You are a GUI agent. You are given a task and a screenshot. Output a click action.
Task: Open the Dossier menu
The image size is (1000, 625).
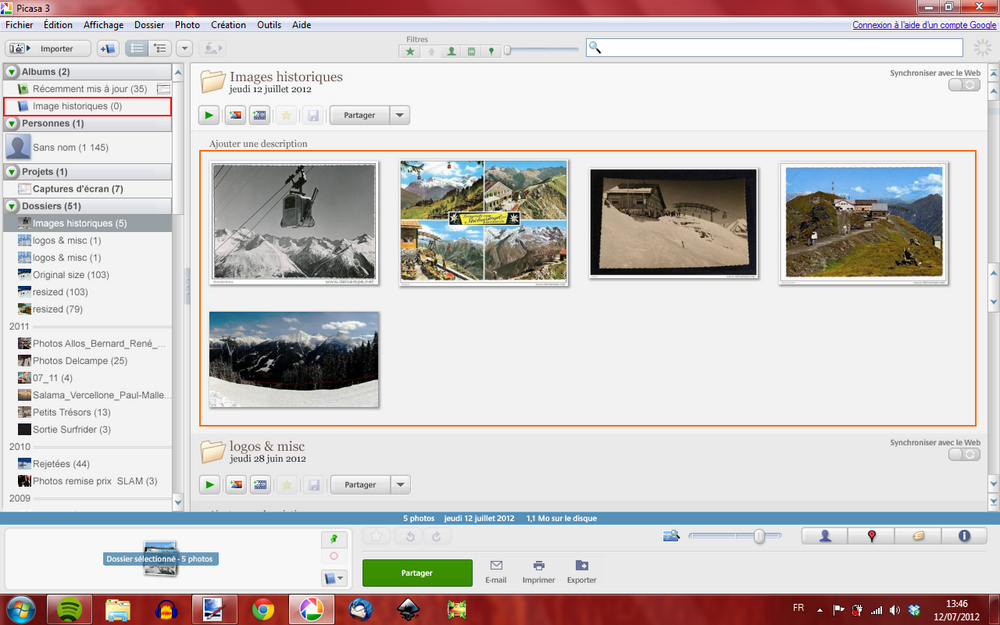click(149, 25)
